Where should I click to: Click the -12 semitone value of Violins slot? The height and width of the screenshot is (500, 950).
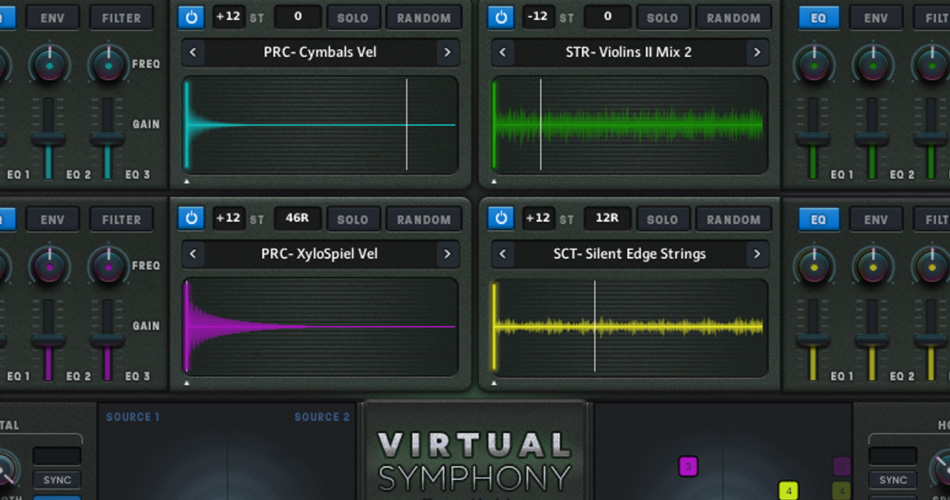coord(538,17)
